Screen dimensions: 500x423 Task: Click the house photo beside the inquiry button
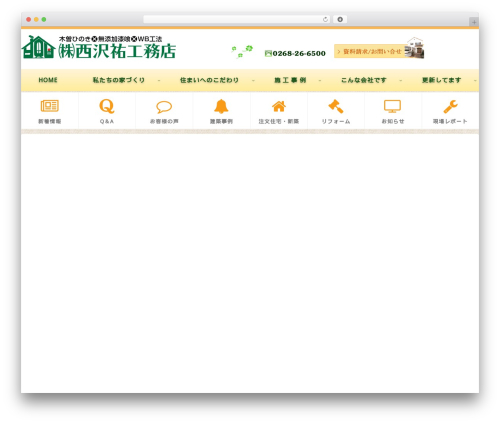(x=414, y=48)
